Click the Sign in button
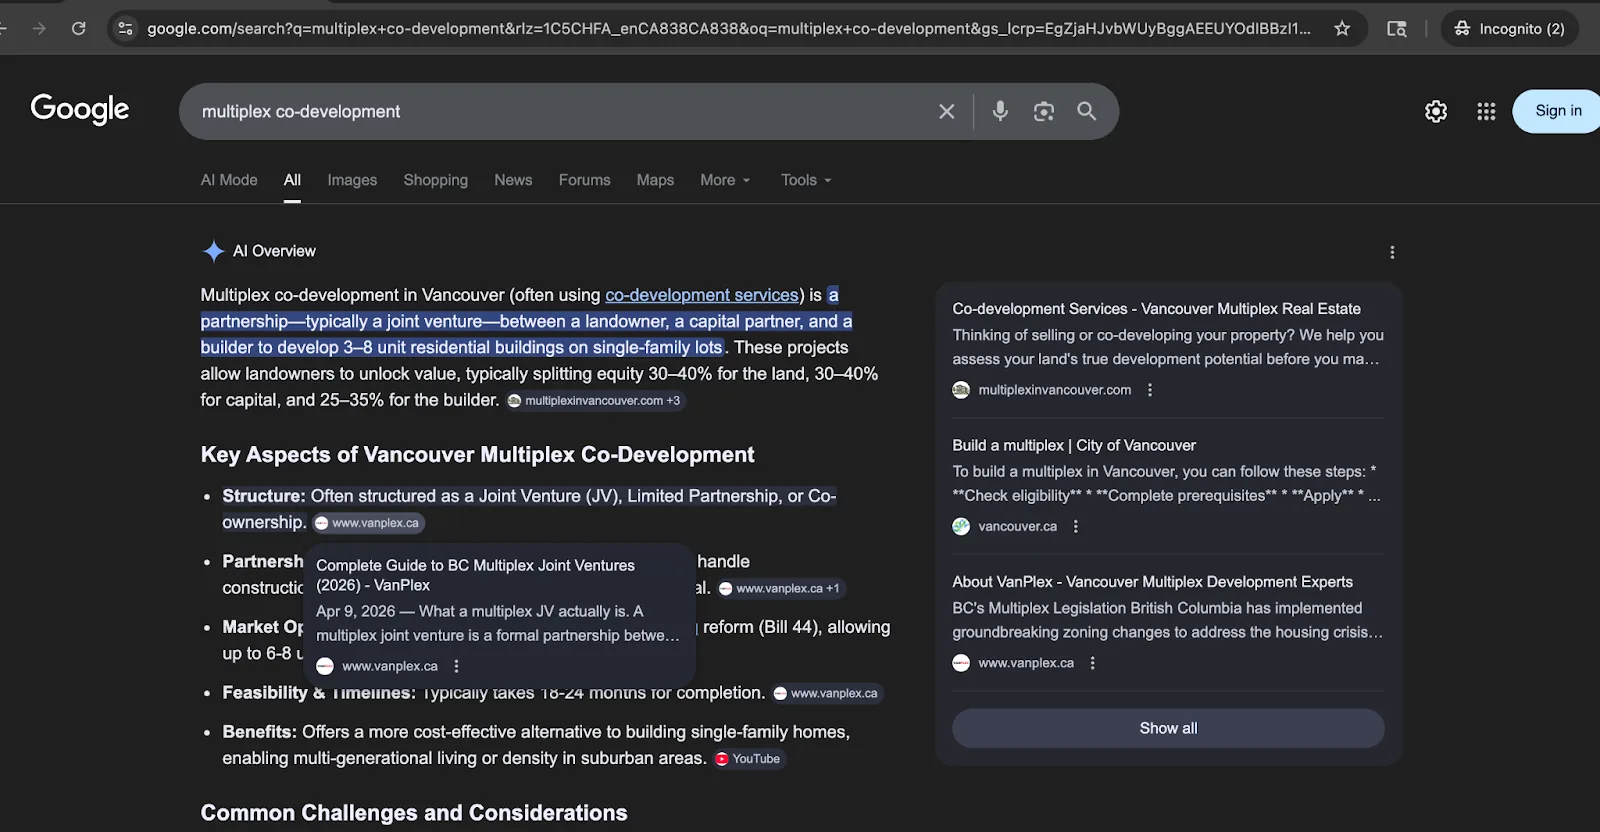The width and height of the screenshot is (1600, 832). 1557,111
